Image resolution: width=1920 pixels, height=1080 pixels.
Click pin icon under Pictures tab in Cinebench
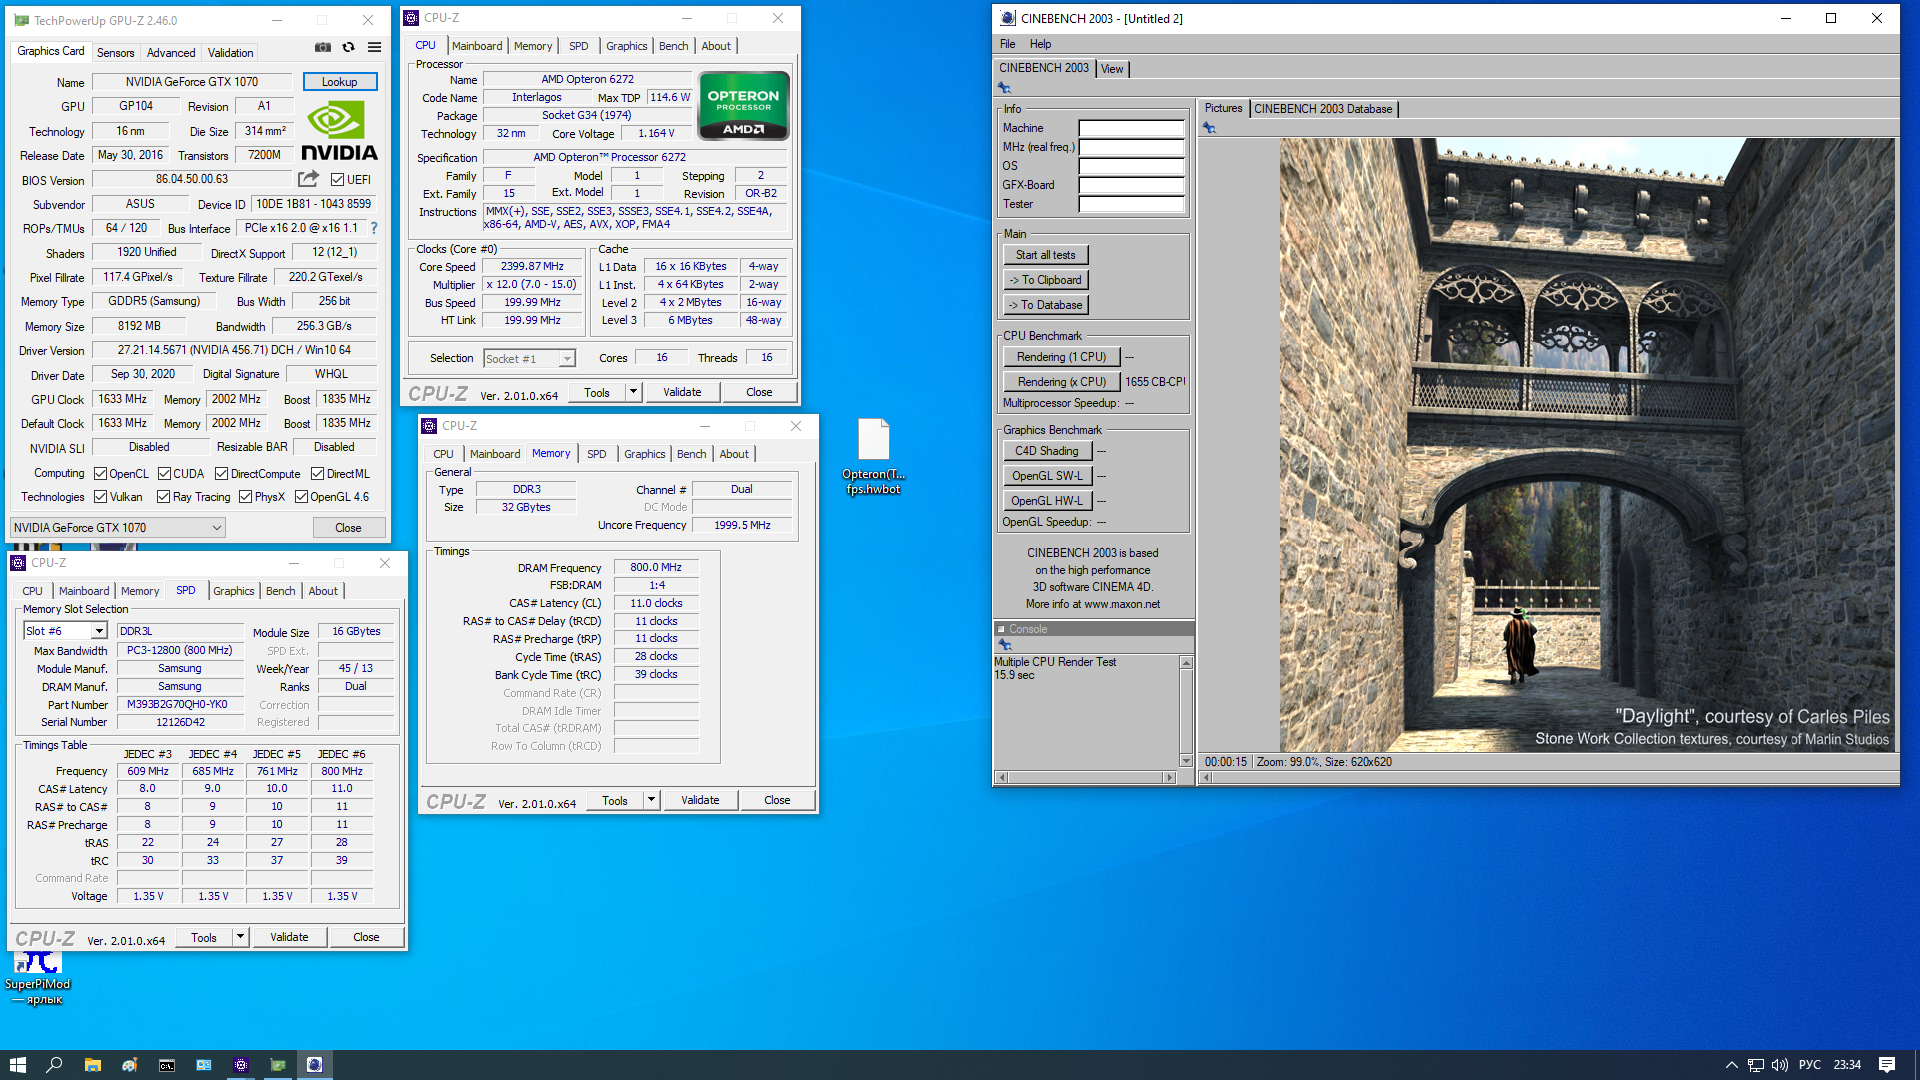(1209, 128)
